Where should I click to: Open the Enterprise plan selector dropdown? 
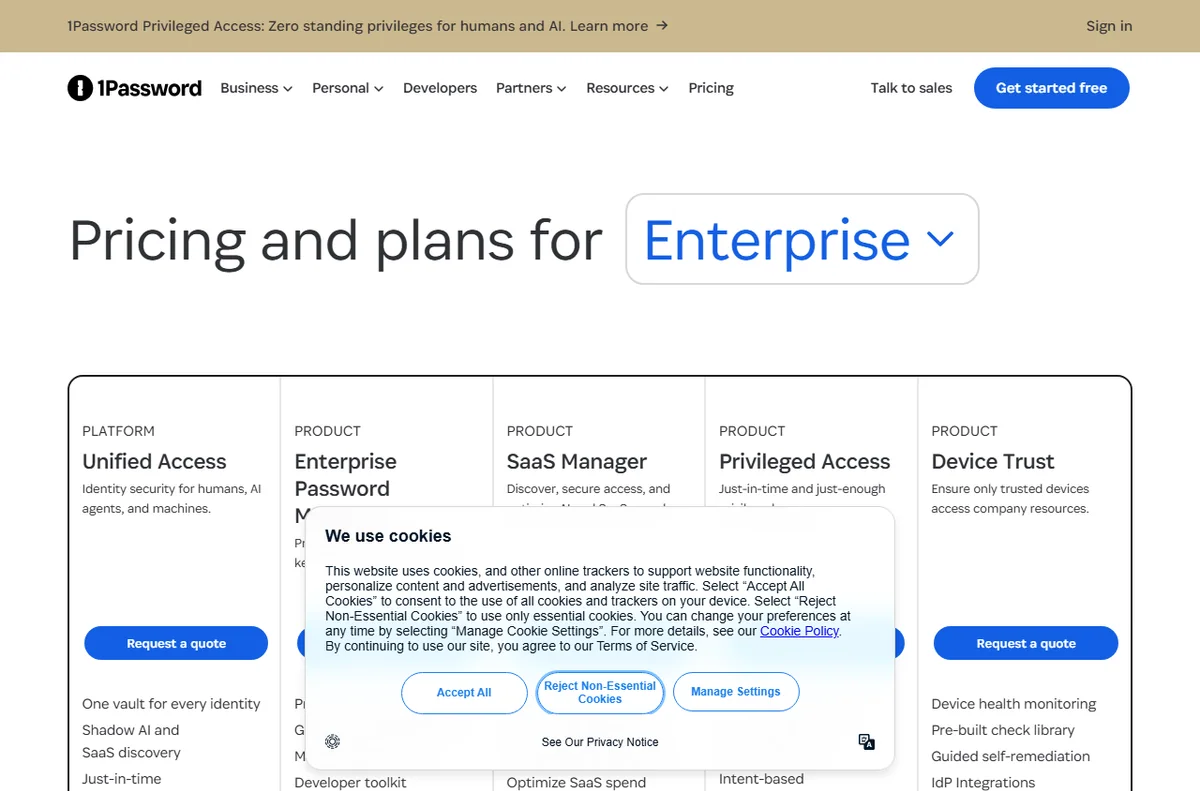pos(802,239)
